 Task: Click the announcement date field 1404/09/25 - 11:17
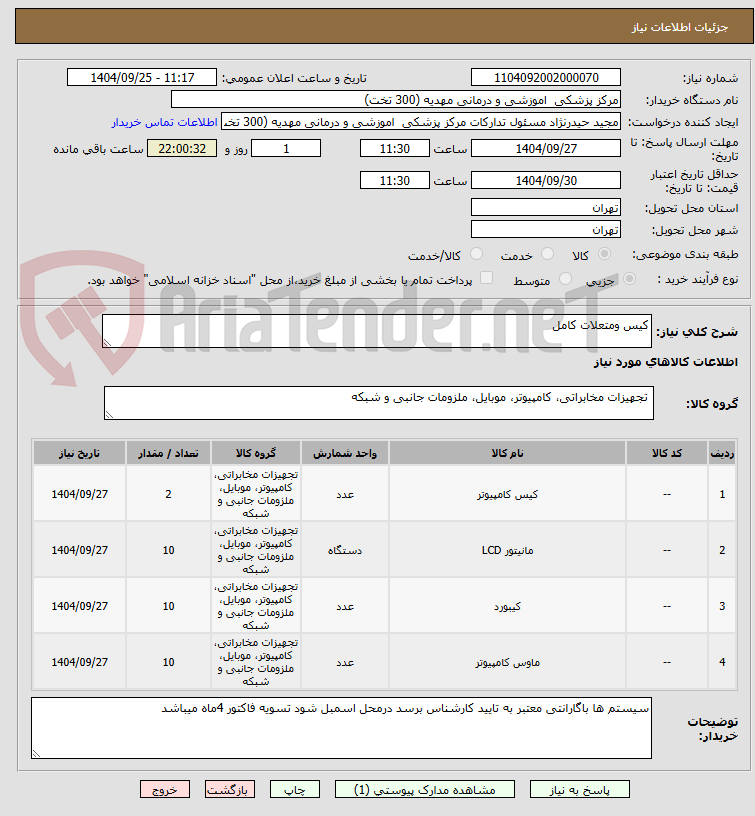(x=142, y=78)
